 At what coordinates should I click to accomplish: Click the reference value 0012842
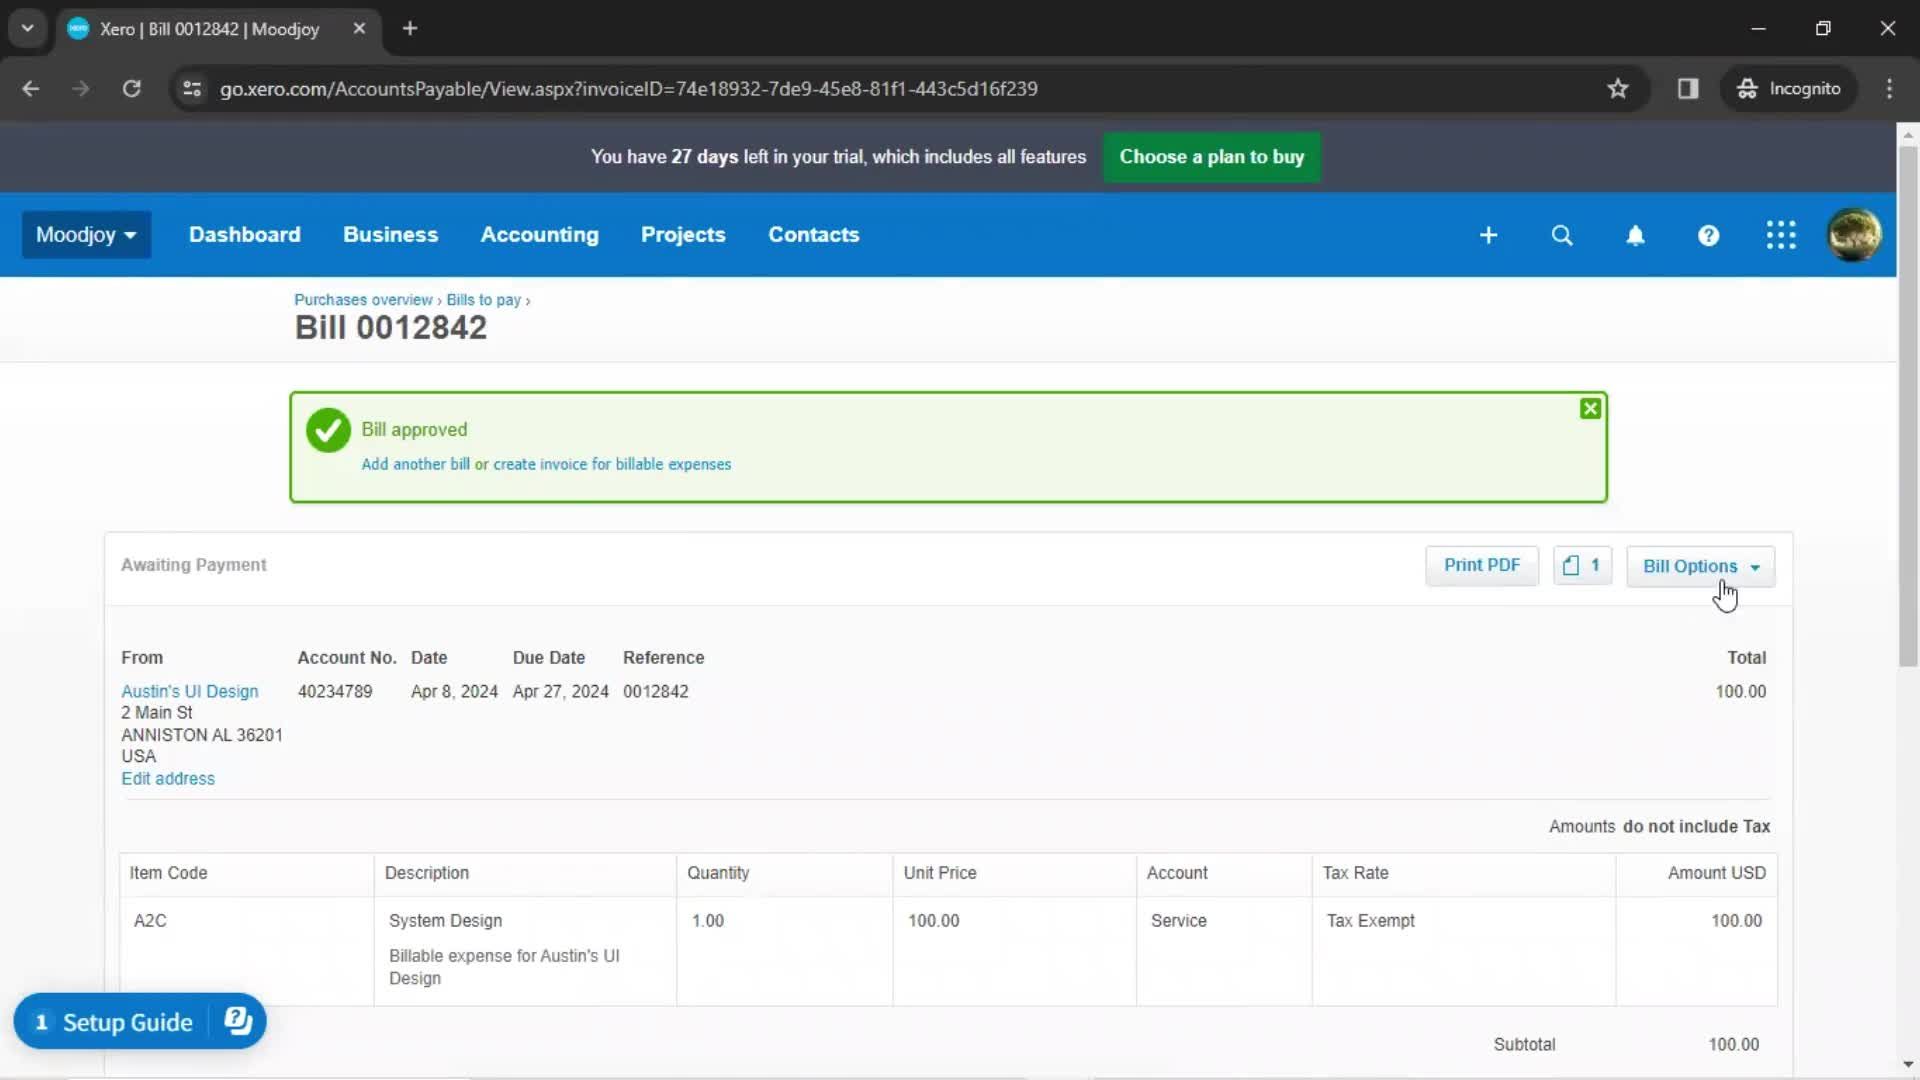(x=655, y=691)
